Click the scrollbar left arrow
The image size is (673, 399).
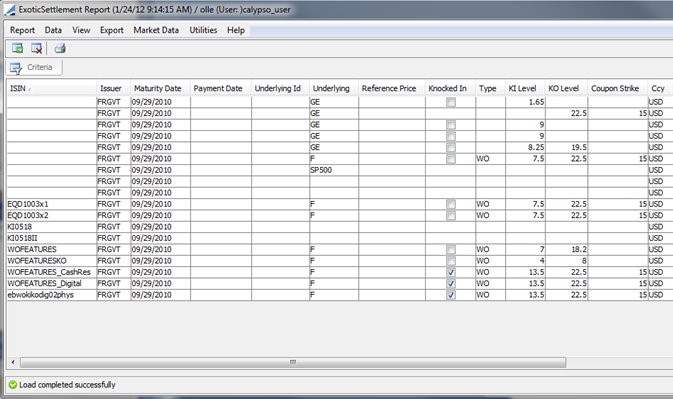(x=13, y=363)
